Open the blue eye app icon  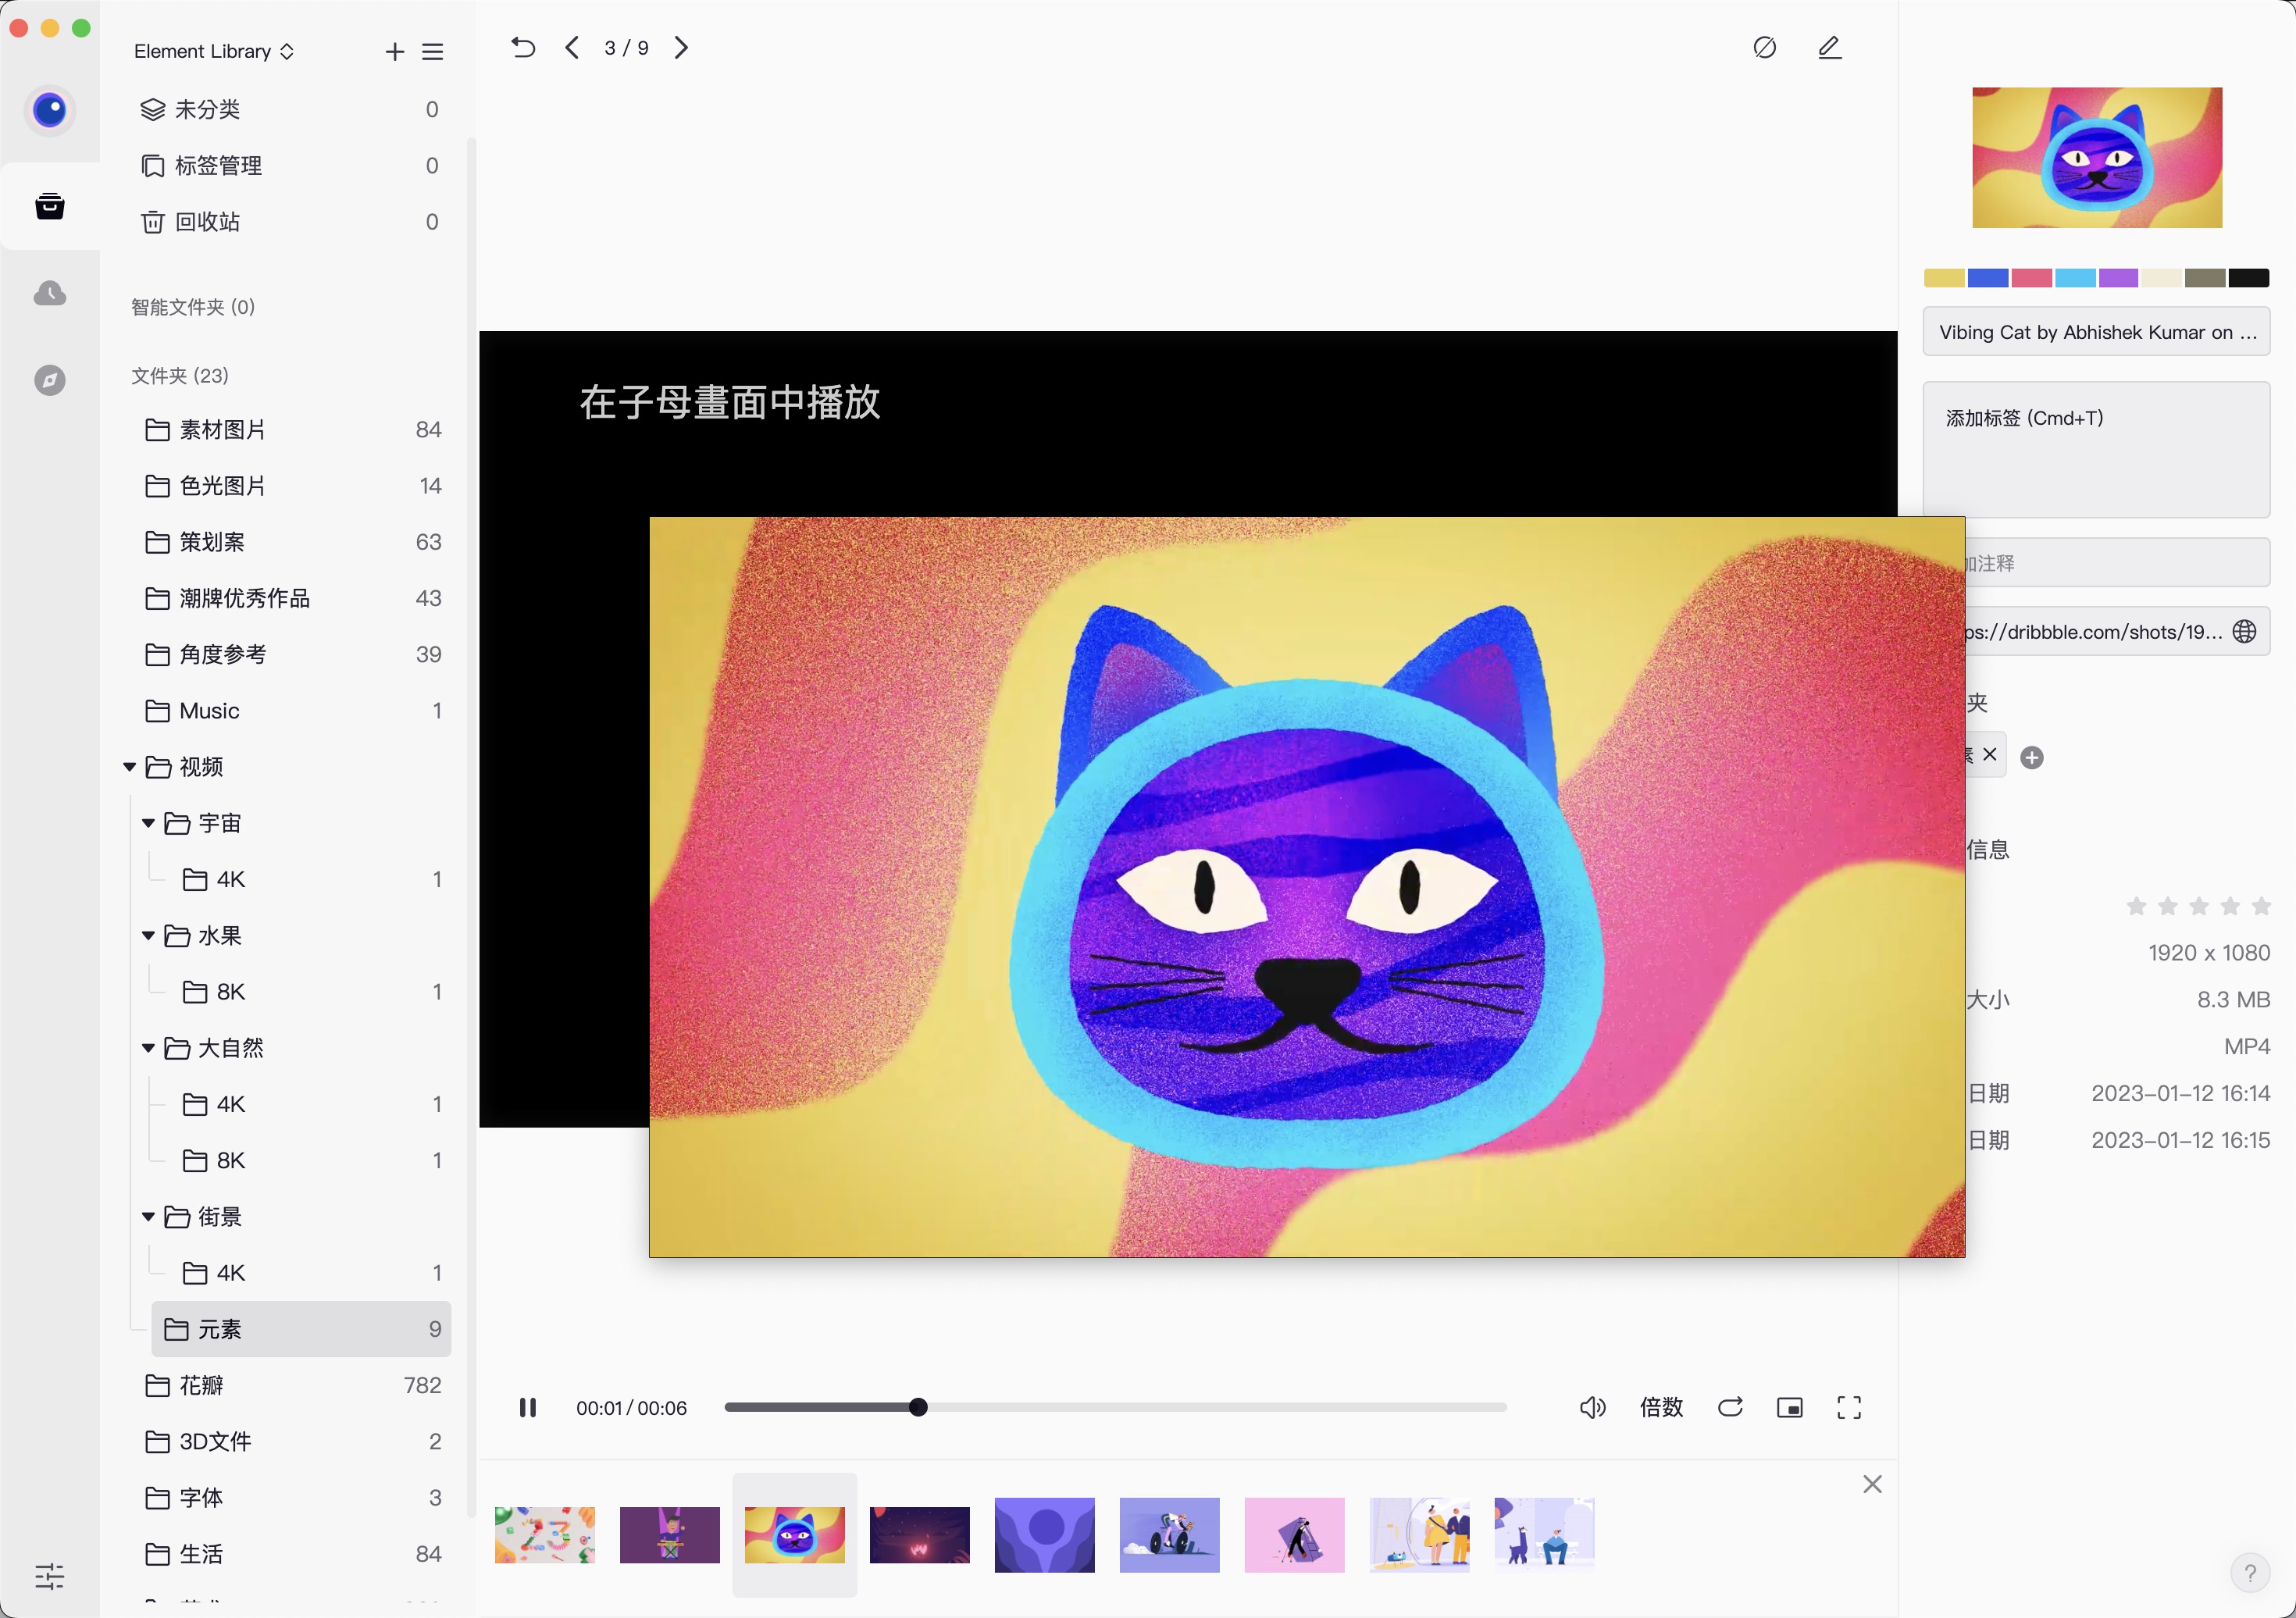50,109
